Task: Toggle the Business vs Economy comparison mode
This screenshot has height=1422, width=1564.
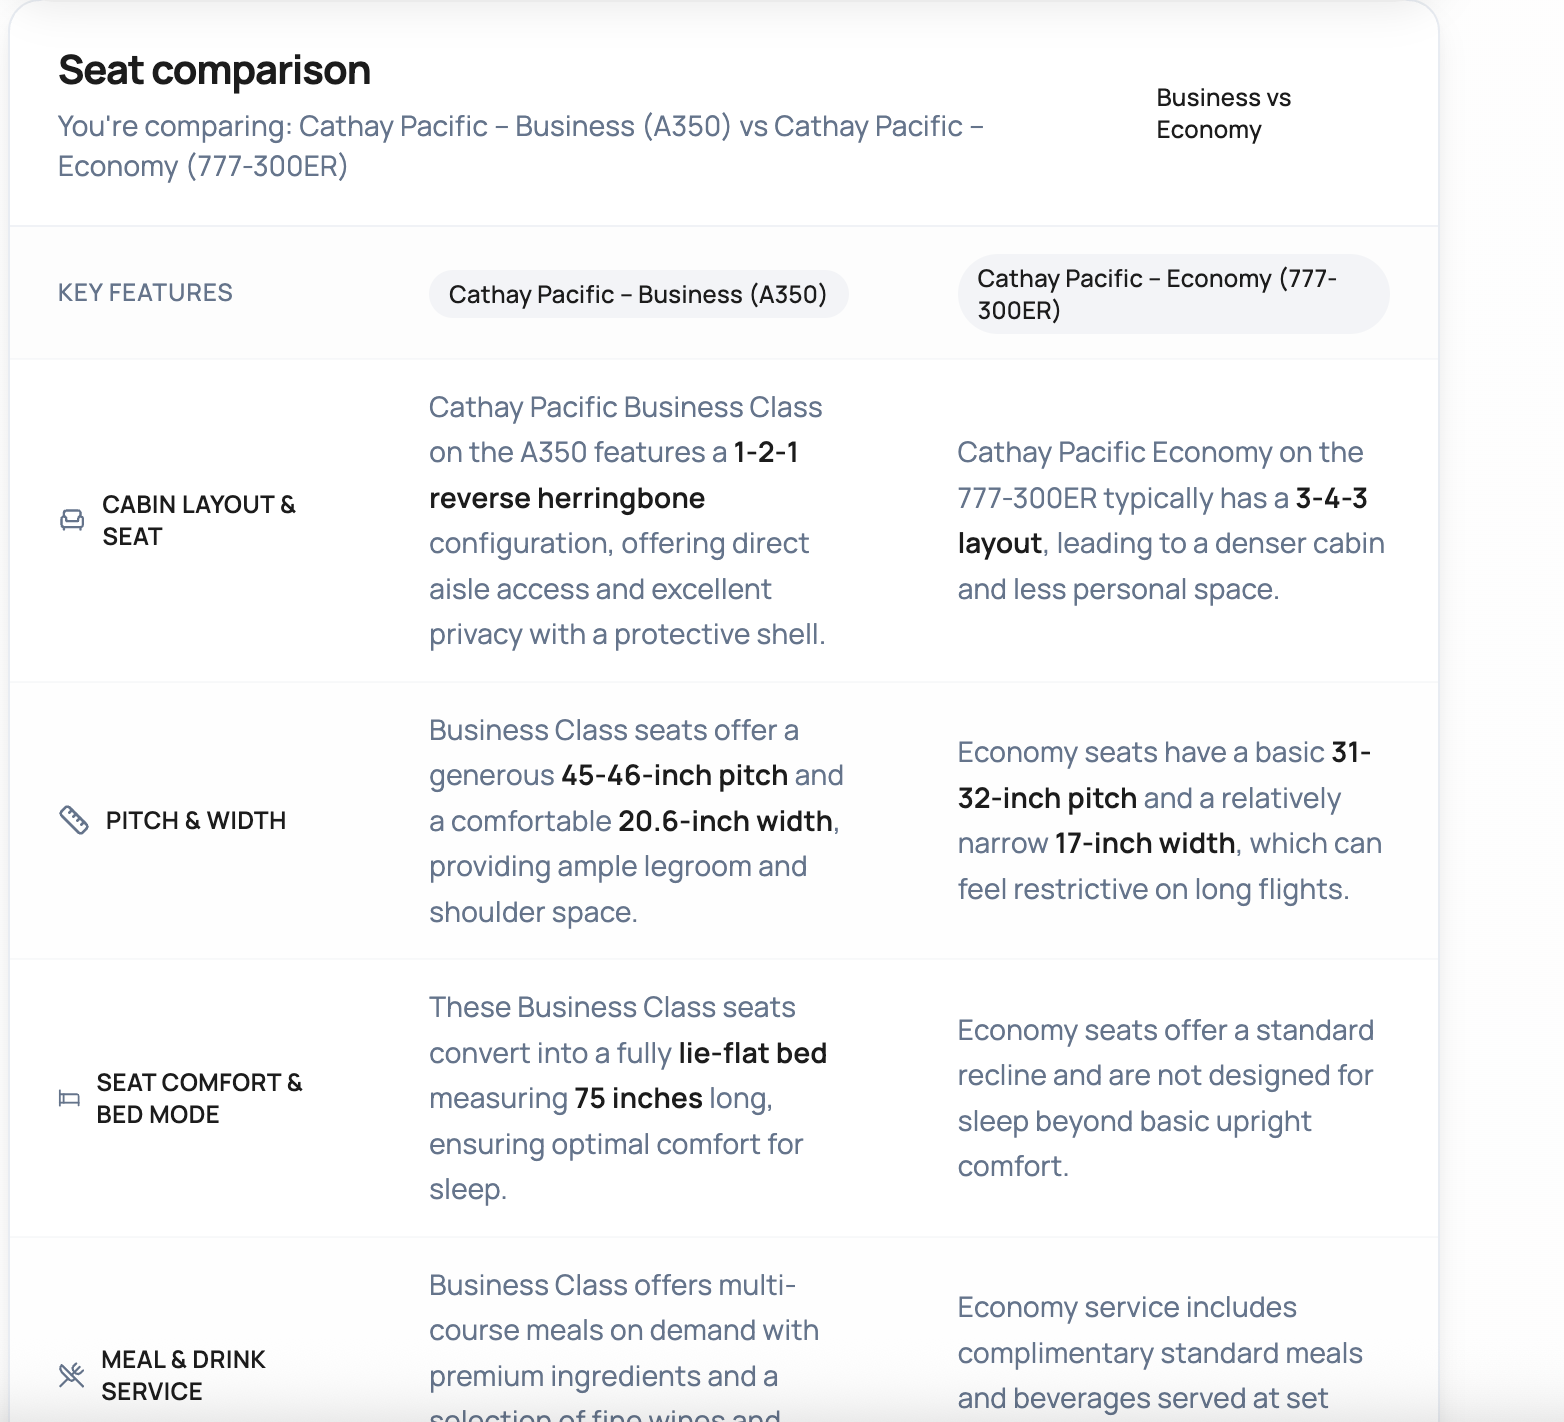Action: pyautogui.click(x=1223, y=113)
